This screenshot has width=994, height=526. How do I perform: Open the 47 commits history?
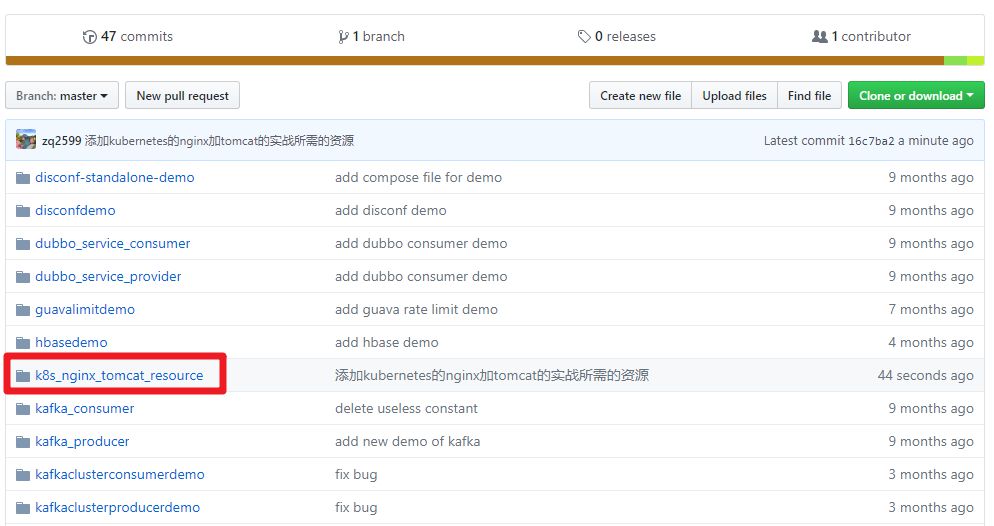[x=128, y=37]
